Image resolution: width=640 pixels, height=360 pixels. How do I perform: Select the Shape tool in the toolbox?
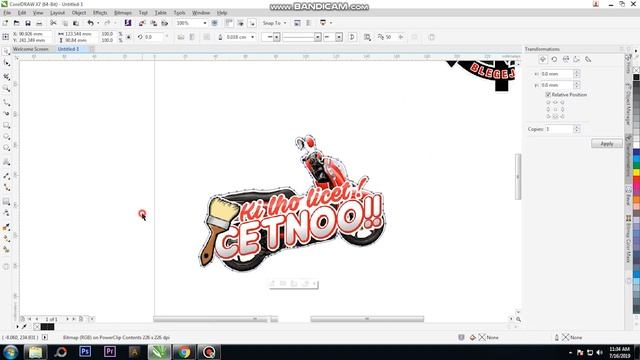click(x=6, y=63)
